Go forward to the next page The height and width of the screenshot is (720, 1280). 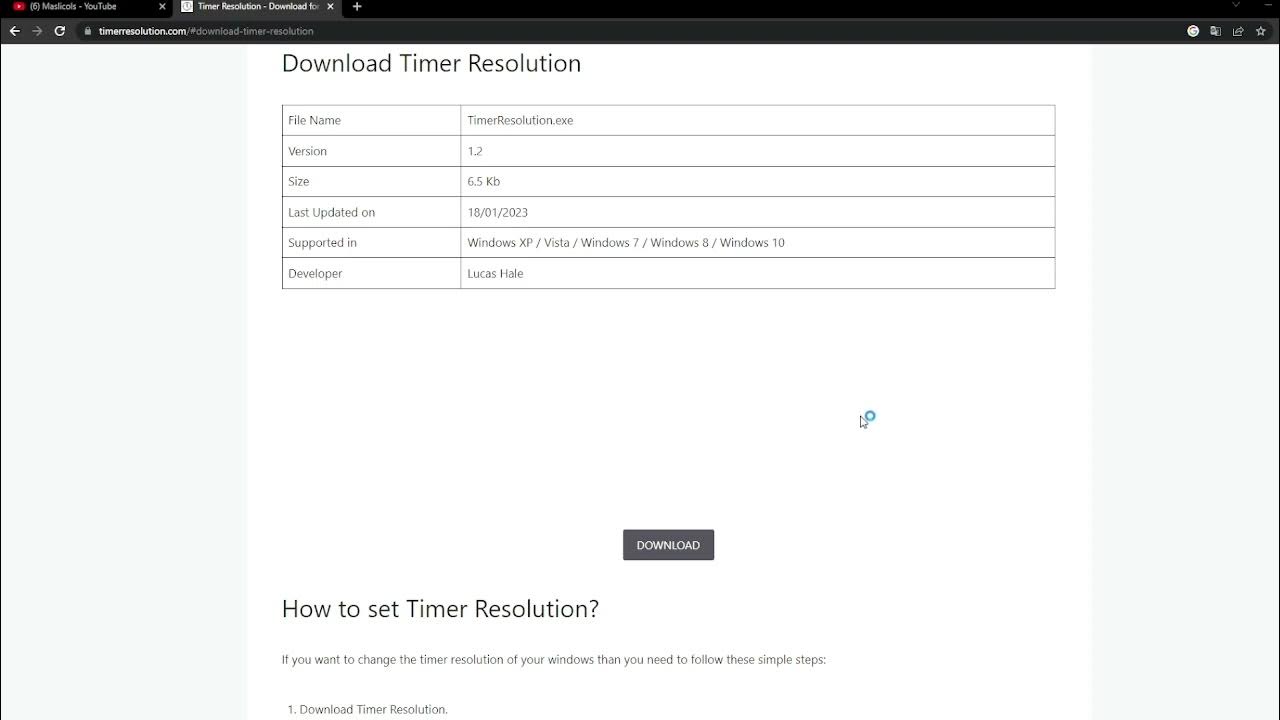(37, 31)
